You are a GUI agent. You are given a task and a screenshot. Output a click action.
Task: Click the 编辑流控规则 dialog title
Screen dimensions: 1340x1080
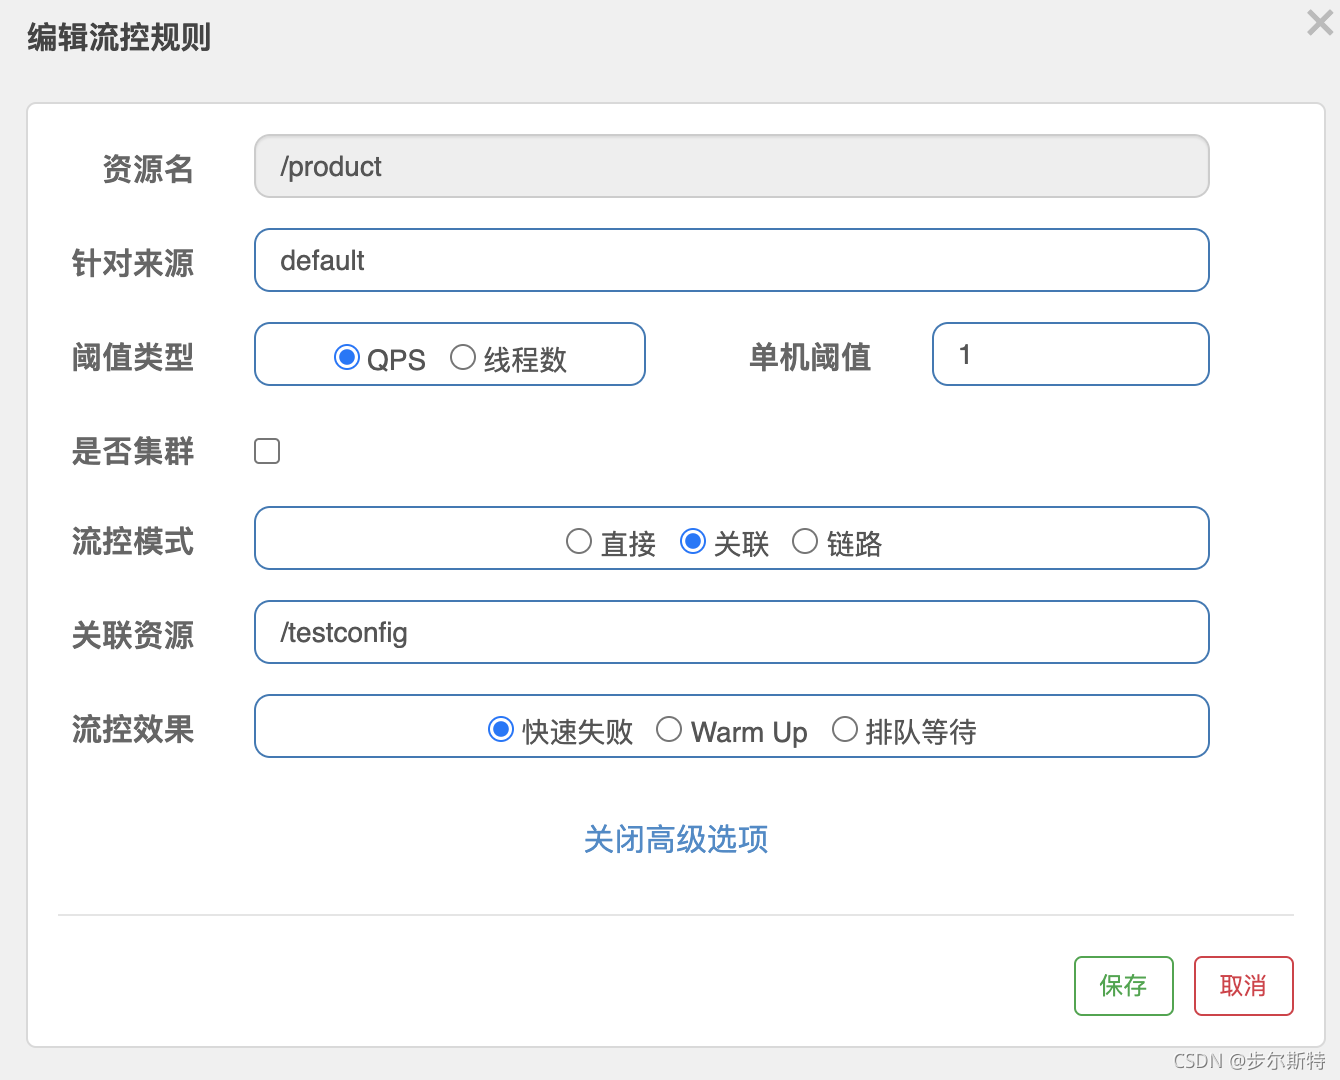coord(119,38)
